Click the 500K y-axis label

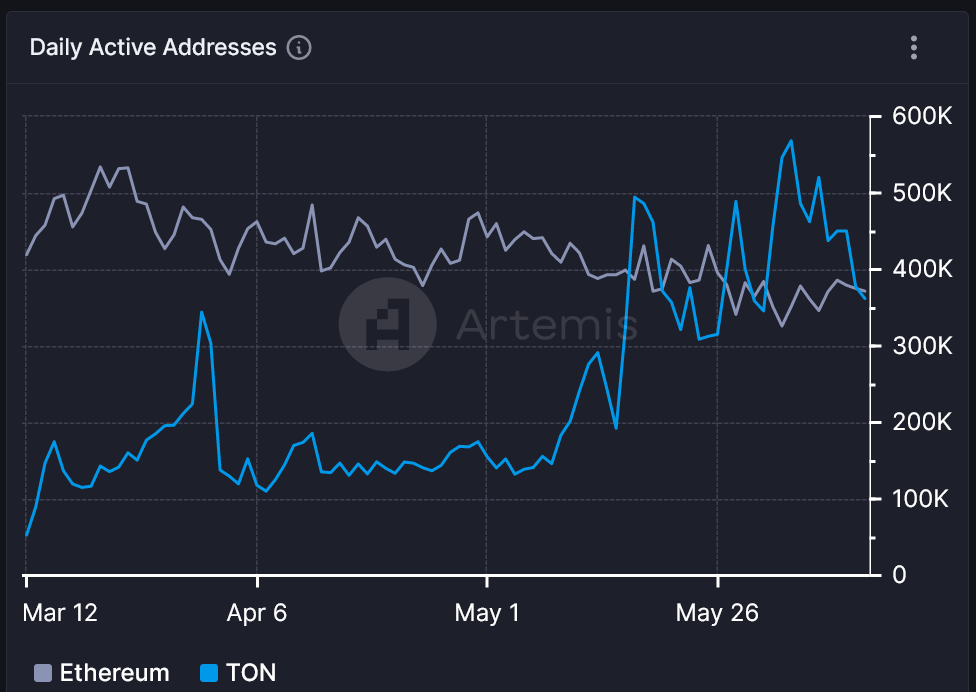(x=922, y=193)
